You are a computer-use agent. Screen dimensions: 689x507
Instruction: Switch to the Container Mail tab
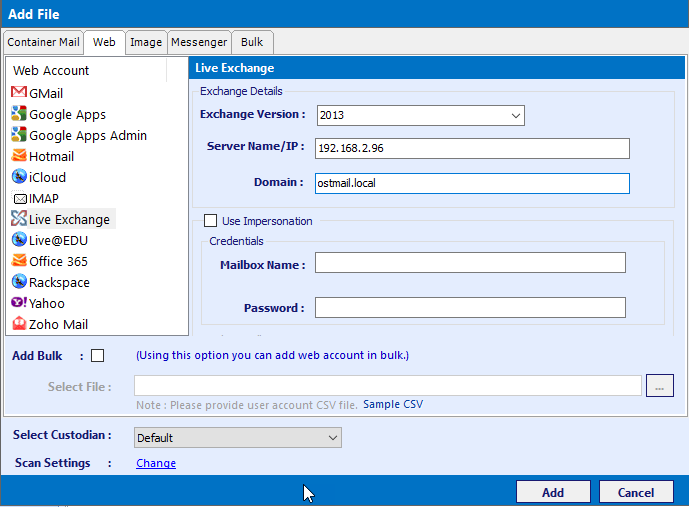44,42
